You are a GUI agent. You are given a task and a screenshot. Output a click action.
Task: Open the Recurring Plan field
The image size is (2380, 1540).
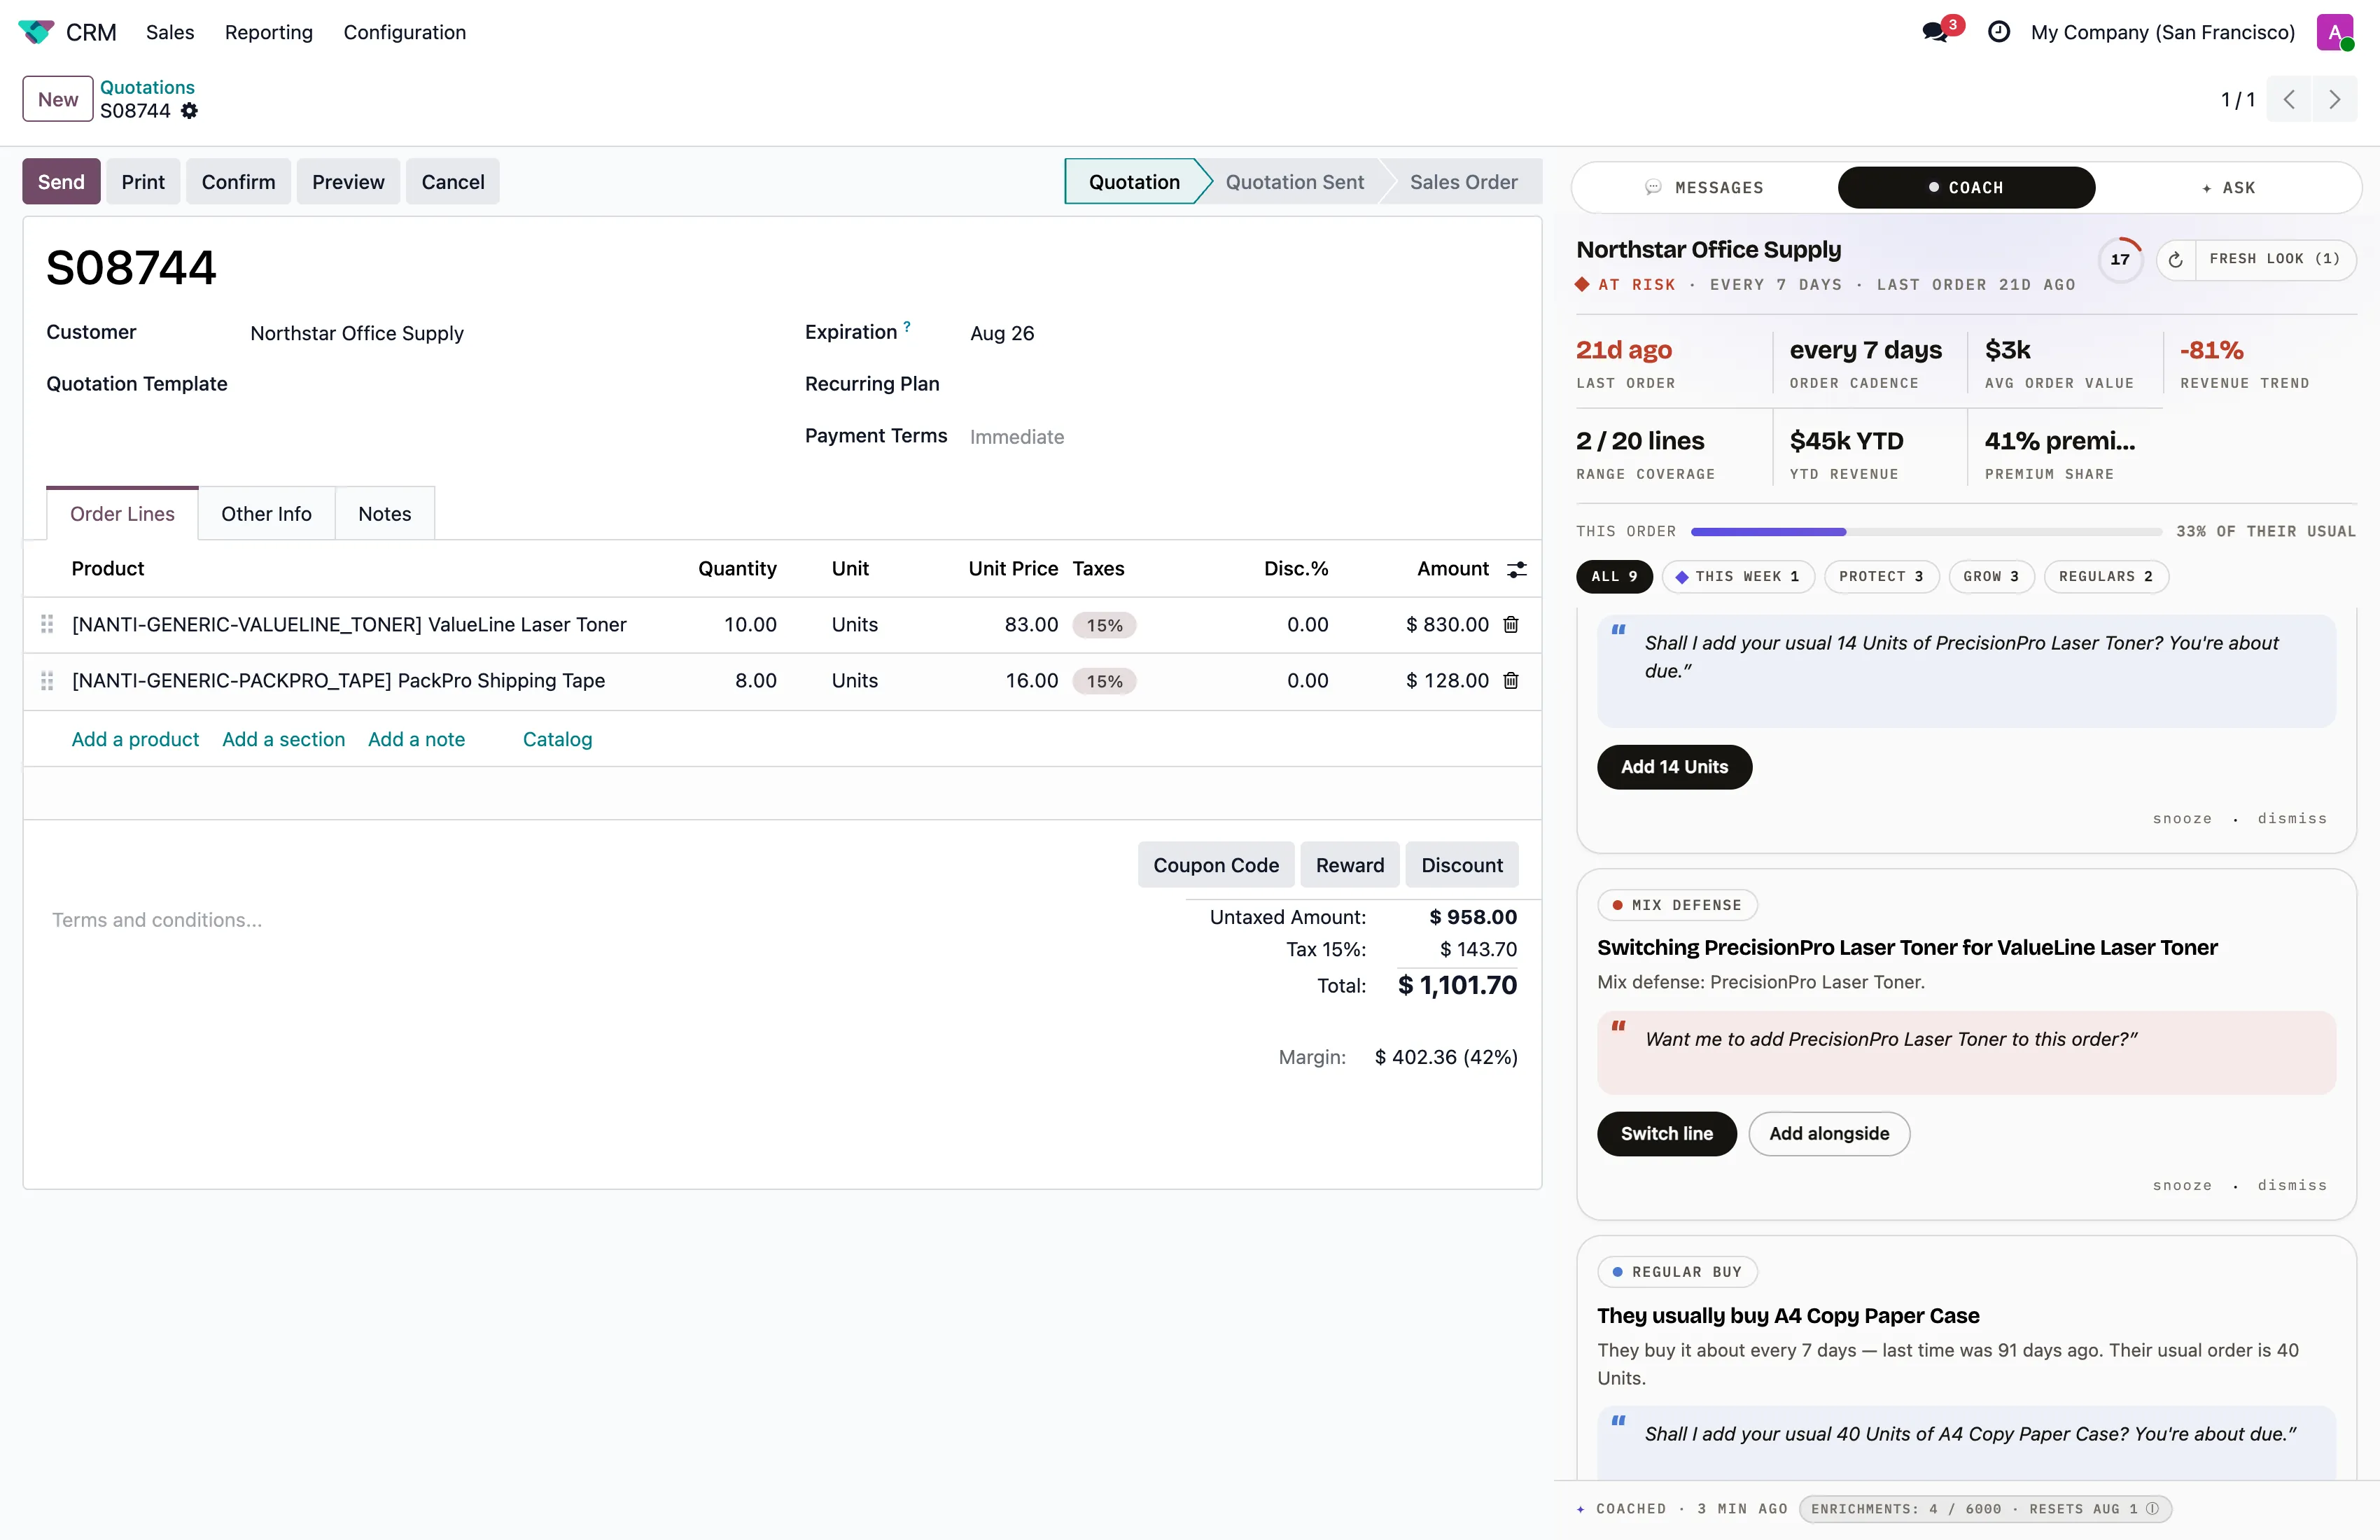click(x=1245, y=384)
